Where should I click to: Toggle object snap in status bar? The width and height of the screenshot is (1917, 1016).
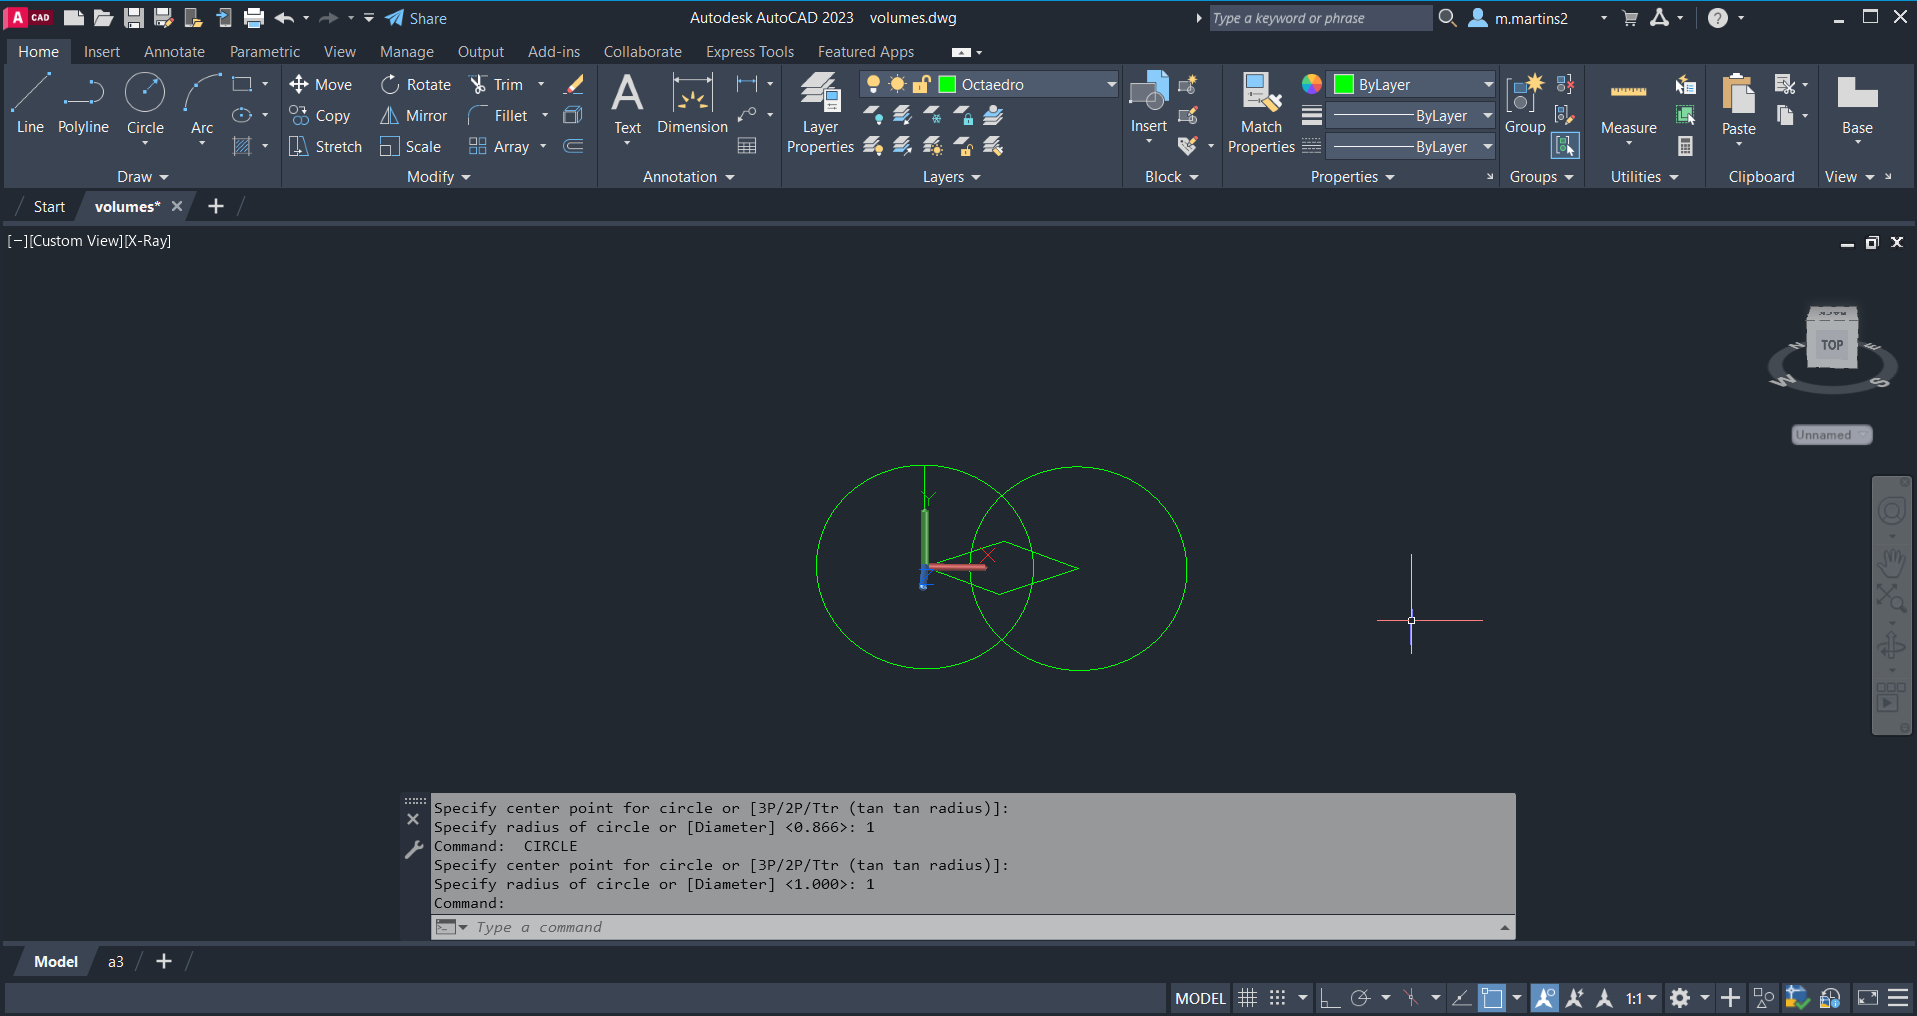pyautogui.click(x=1491, y=998)
